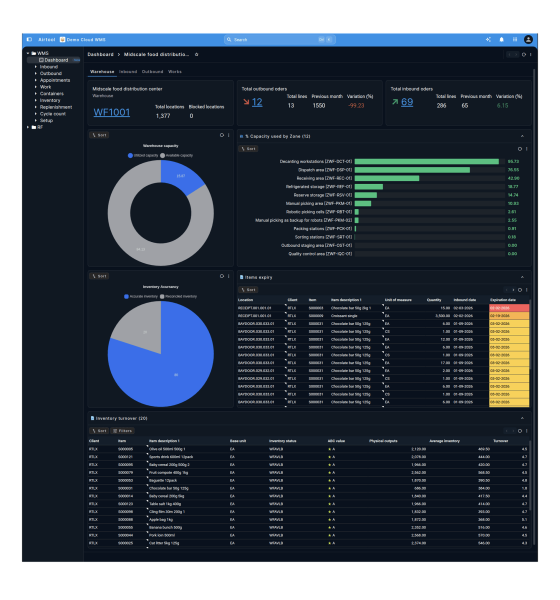Click Sort button in Inventory turnover panel
Screen dimensions: 560x600
pos(99,431)
